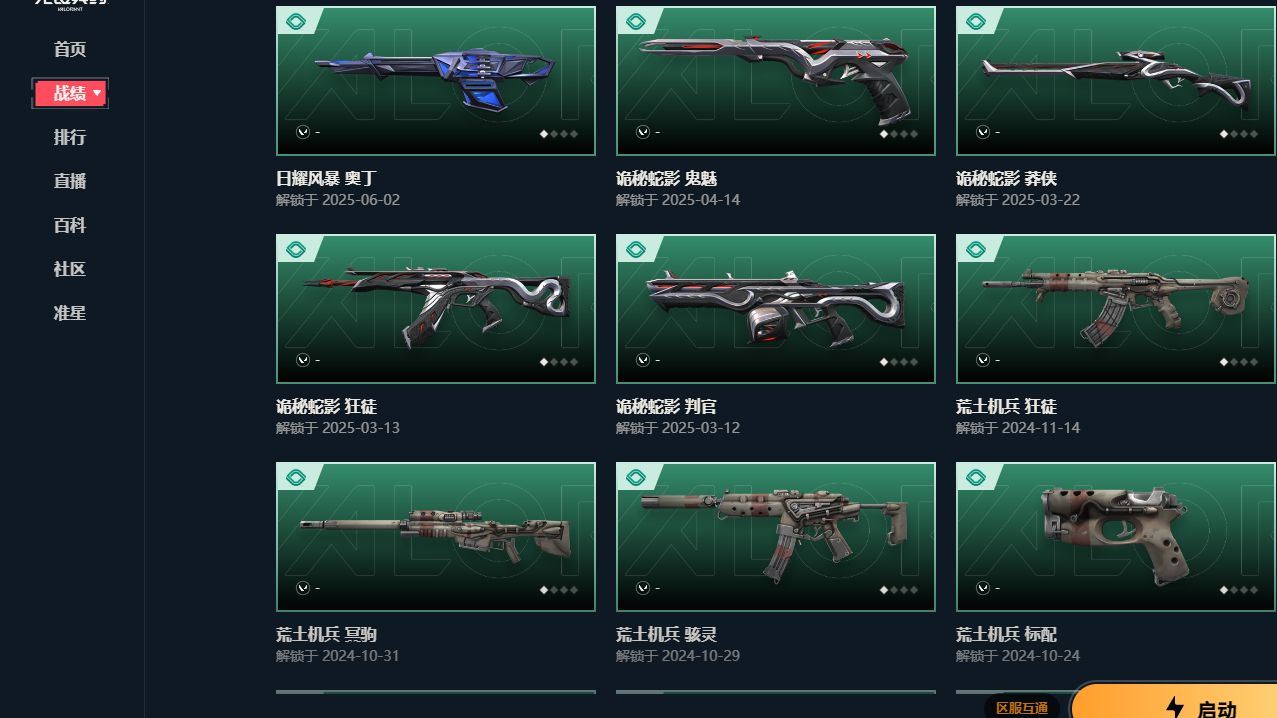Navigate to 百科 in the sidebar
Viewport: 1277px width, 718px height.
pos(70,225)
